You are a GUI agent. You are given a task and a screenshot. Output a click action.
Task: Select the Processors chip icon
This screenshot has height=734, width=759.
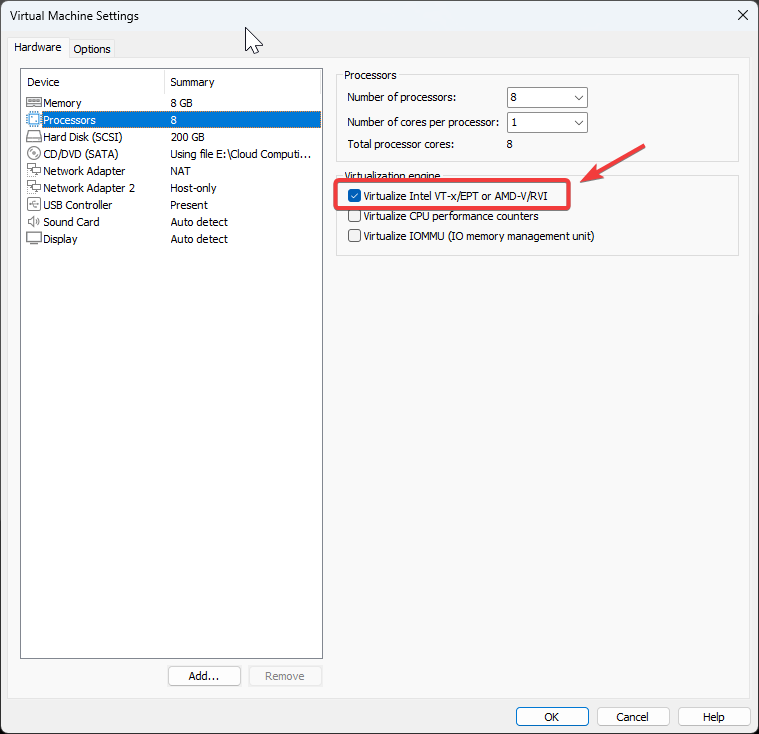click(34, 120)
